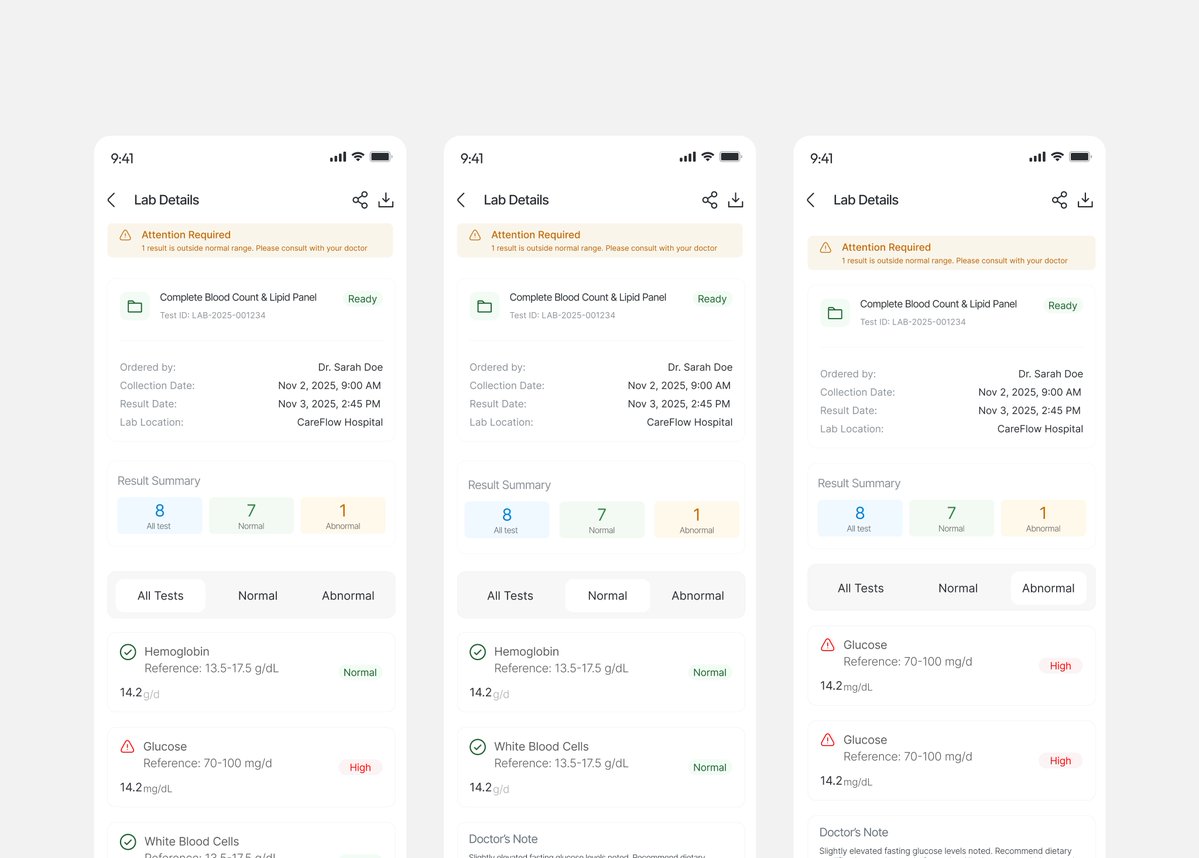Tap warning triangle in right Attention Required banner
The image size is (1199, 858).
coord(826,247)
